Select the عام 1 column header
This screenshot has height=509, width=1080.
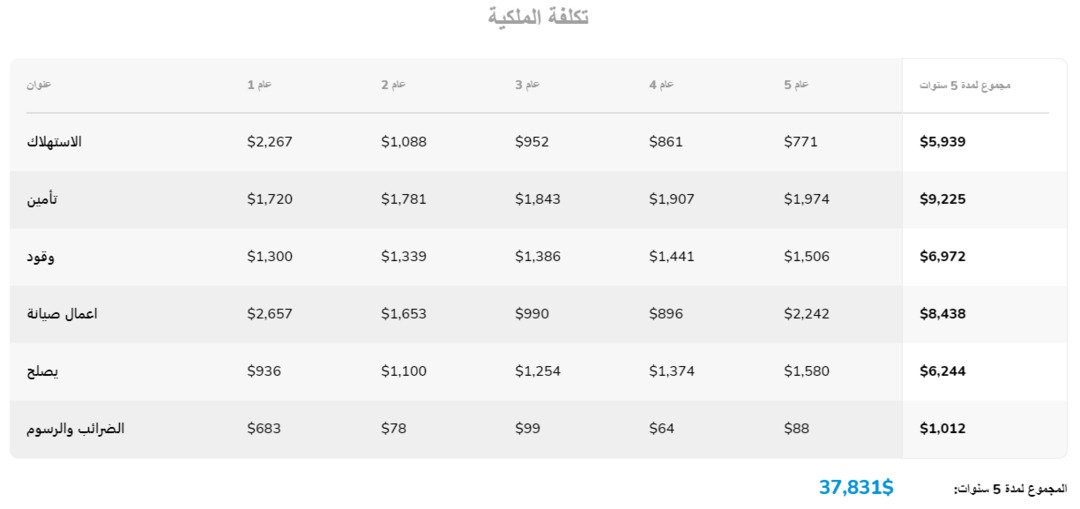[x=259, y=85]
